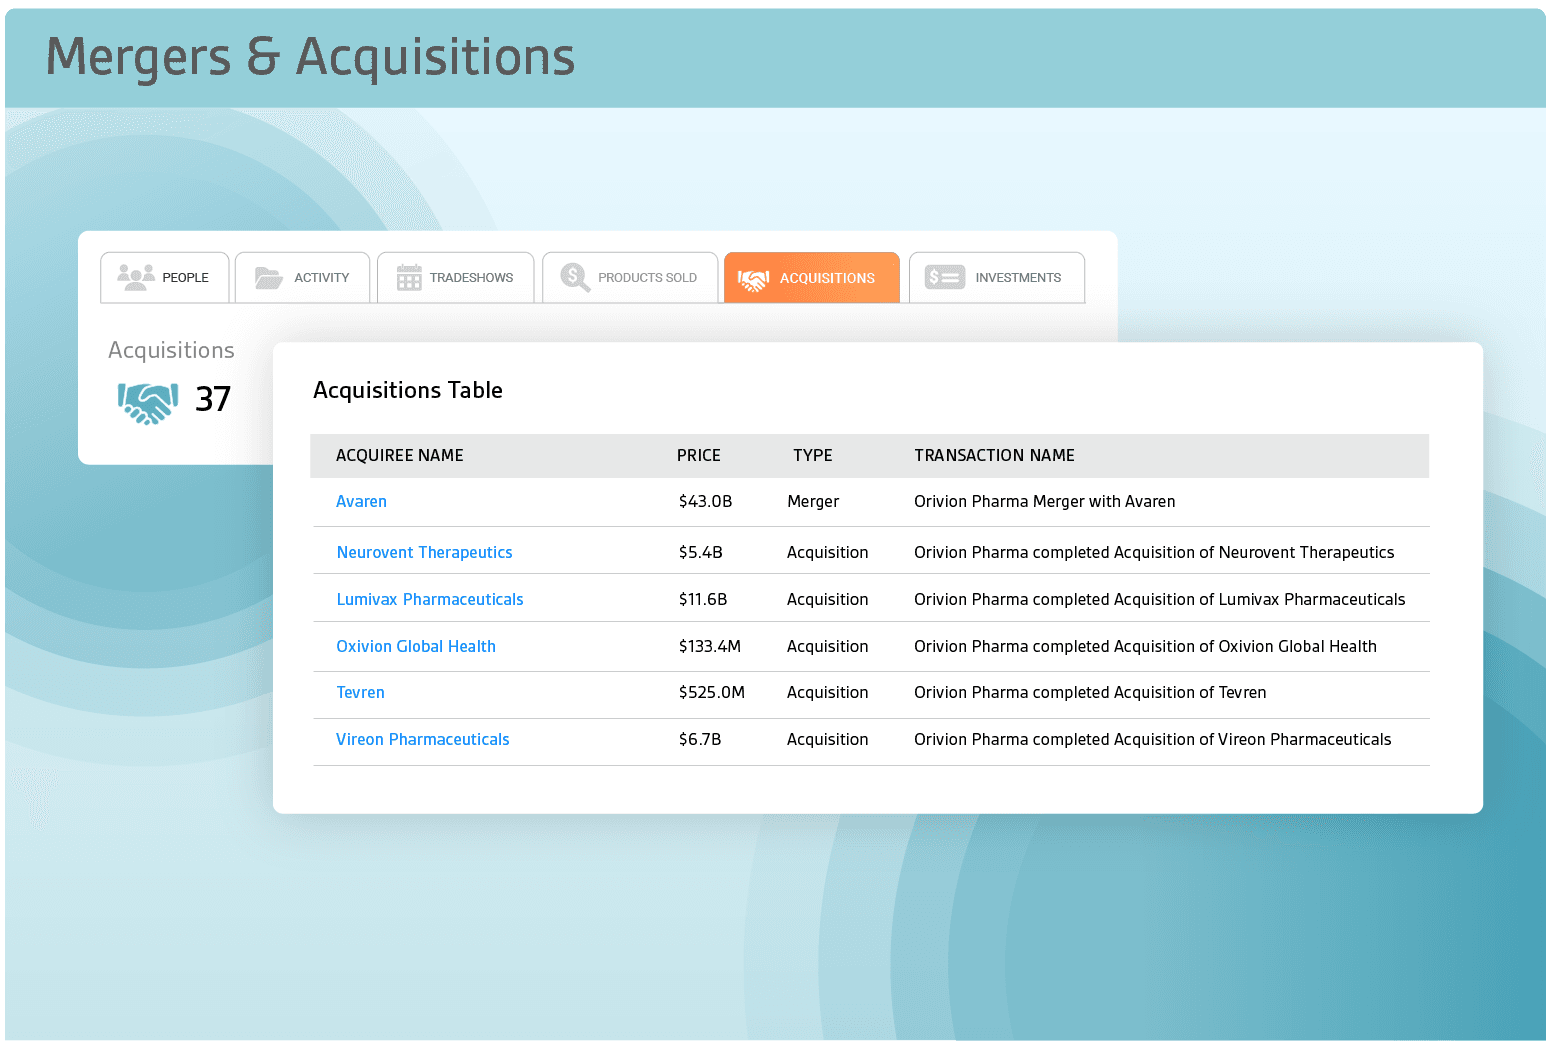Click Acquisition type in Neurovent row
This screenshot has width=1550, height=1047.
pyautogui.click(x=828, y=553)
